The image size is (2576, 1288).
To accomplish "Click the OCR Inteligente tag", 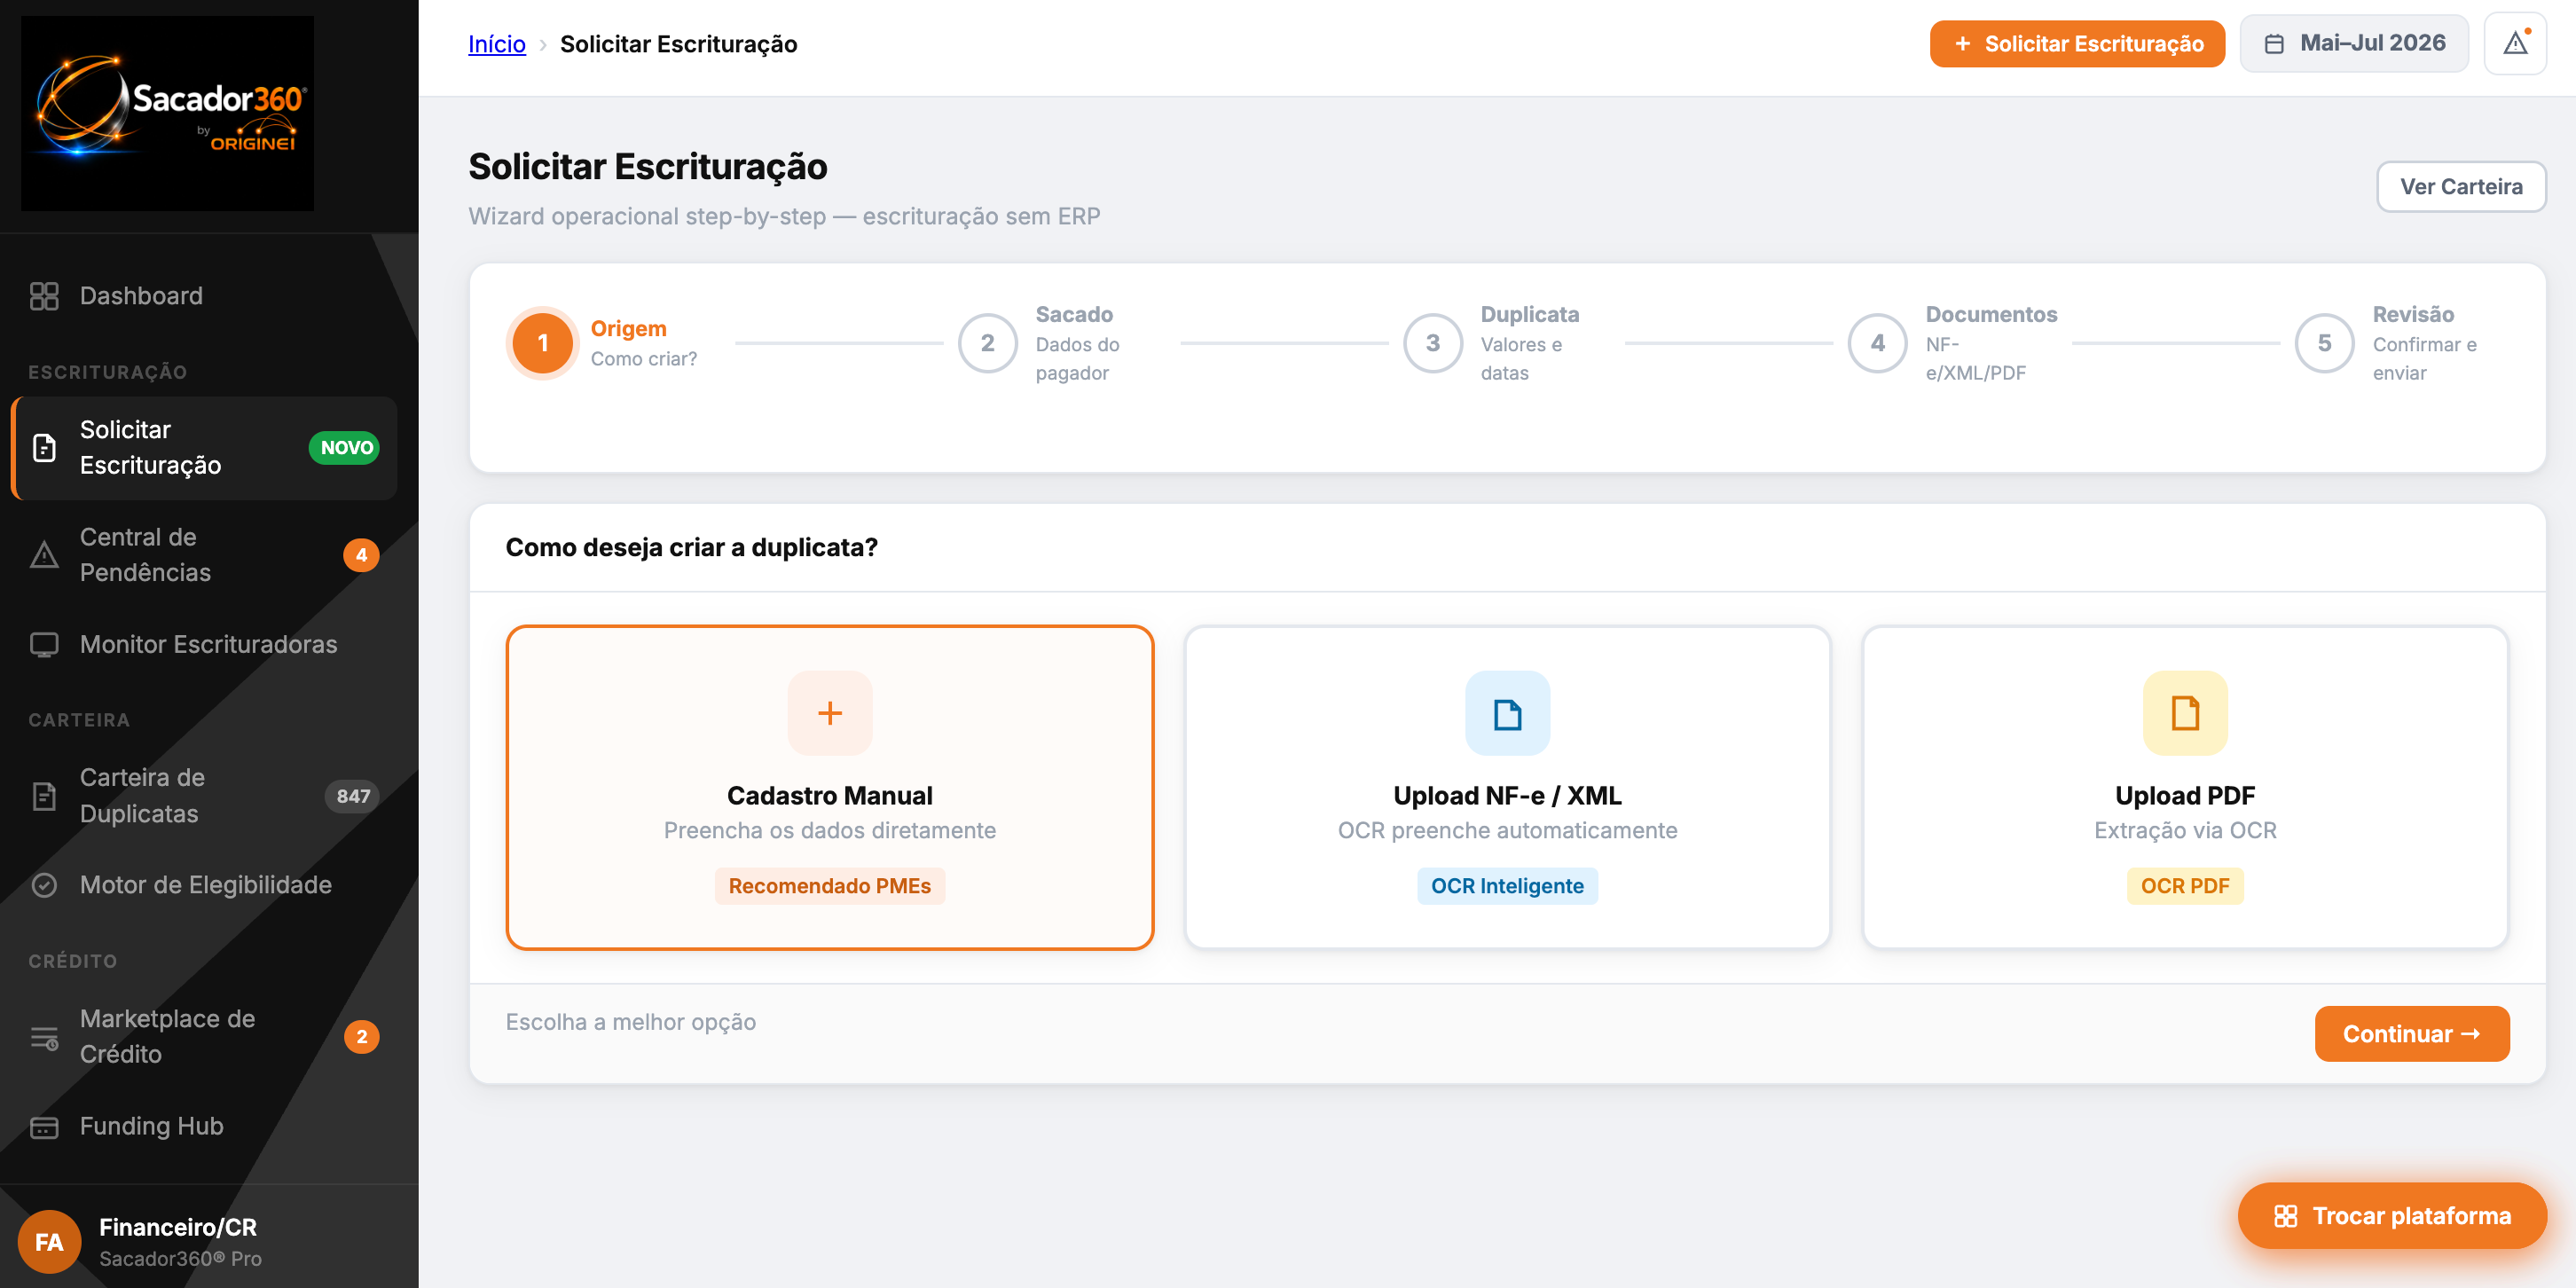I will coord(1507,886).
